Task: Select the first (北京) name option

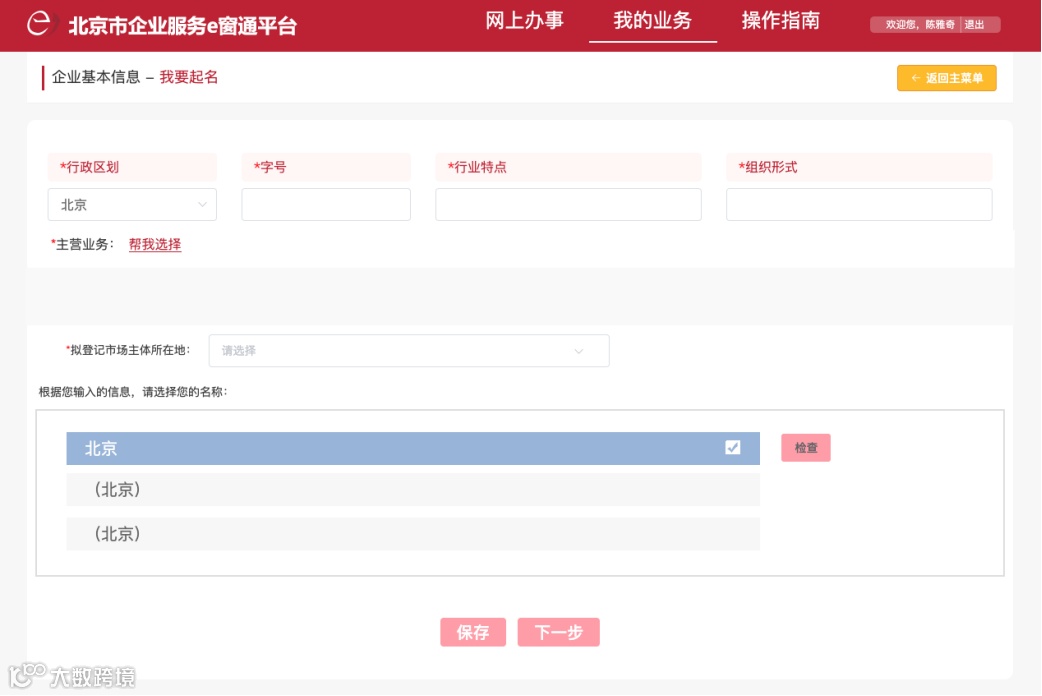Action: 413,490
